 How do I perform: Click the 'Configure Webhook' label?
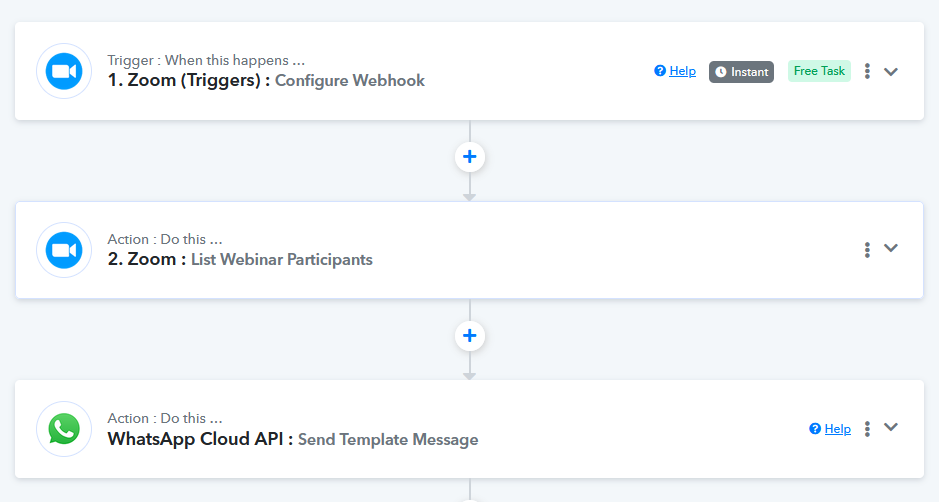pyautogui.click(x=350, y=81)
